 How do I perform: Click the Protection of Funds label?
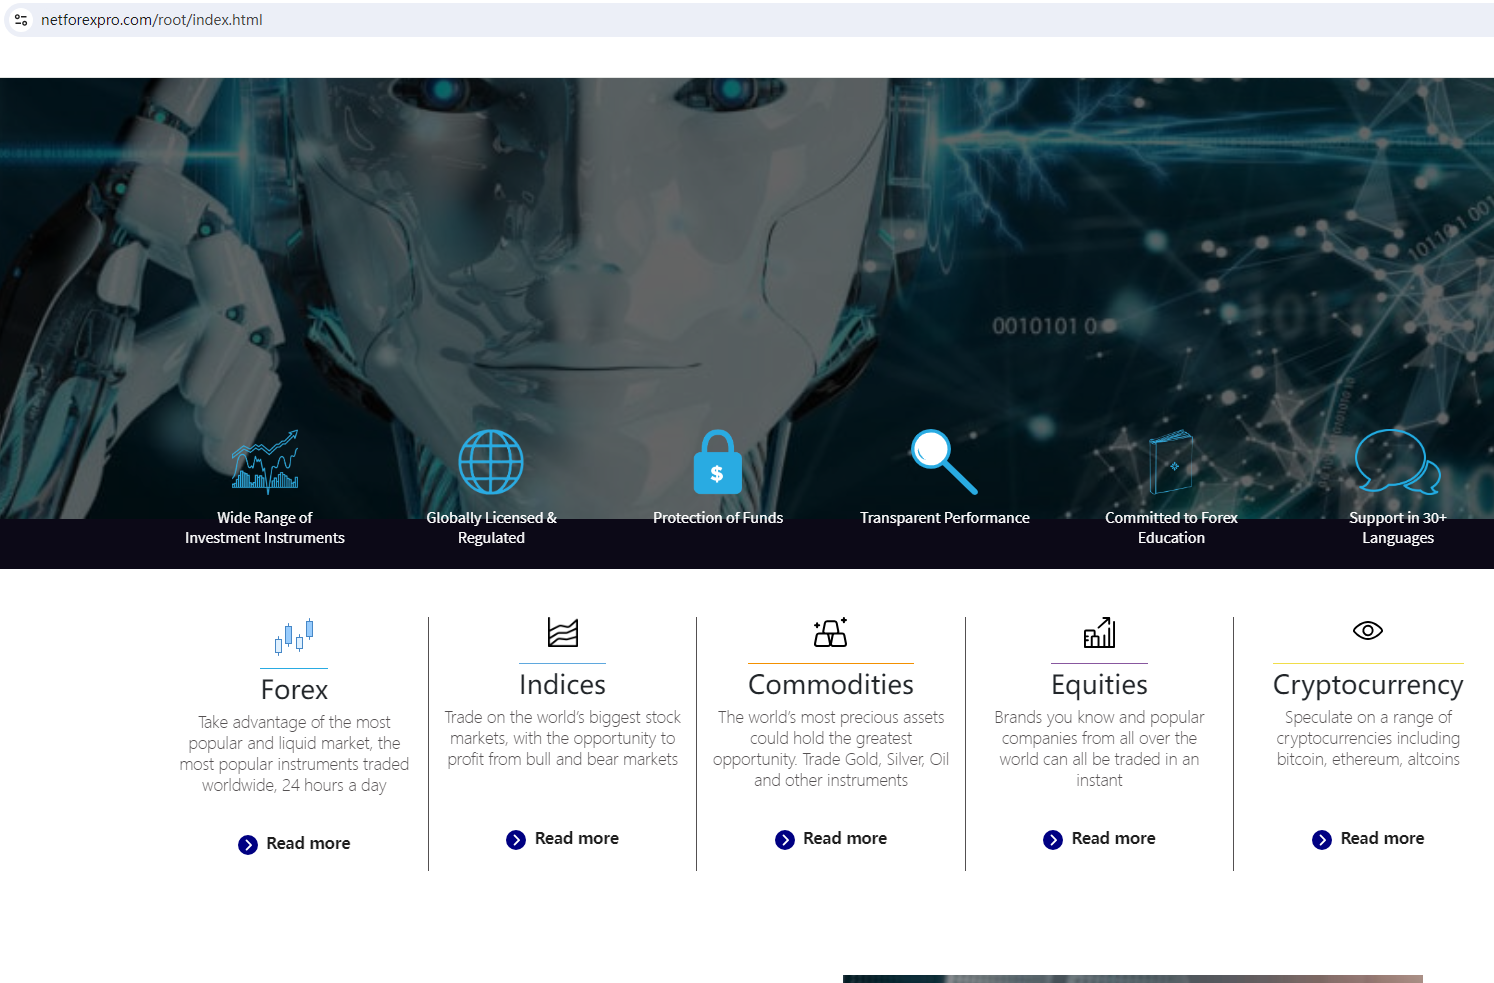click(718, 518)
